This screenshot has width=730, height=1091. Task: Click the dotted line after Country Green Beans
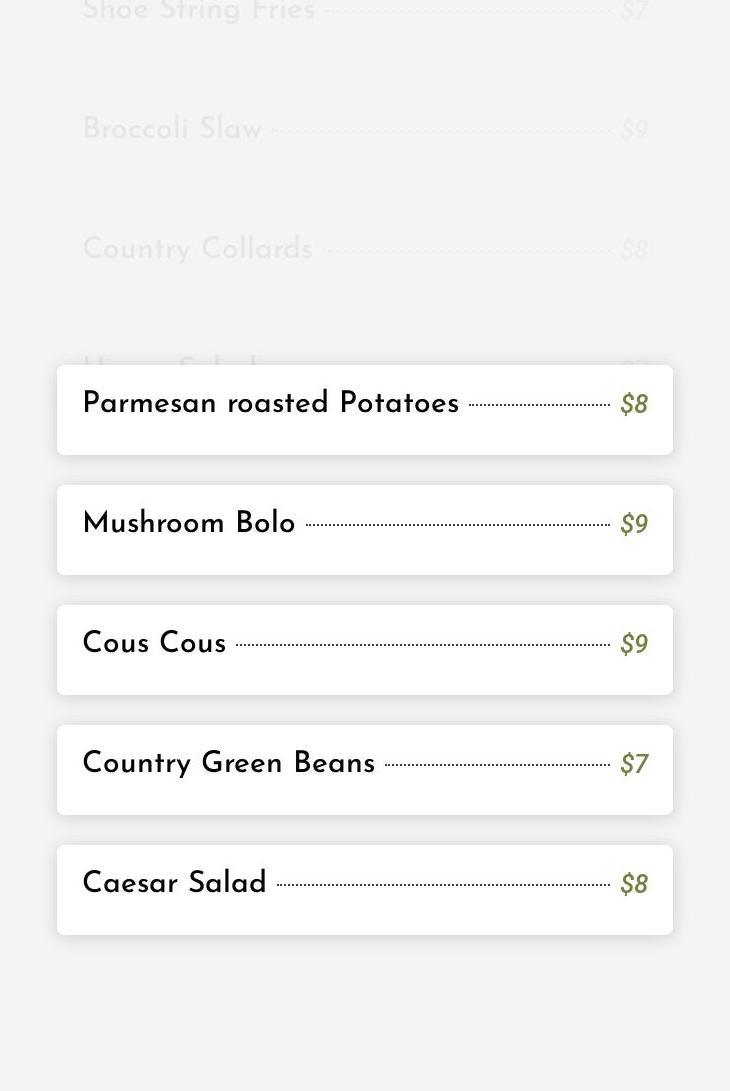(x=497, y=765)
